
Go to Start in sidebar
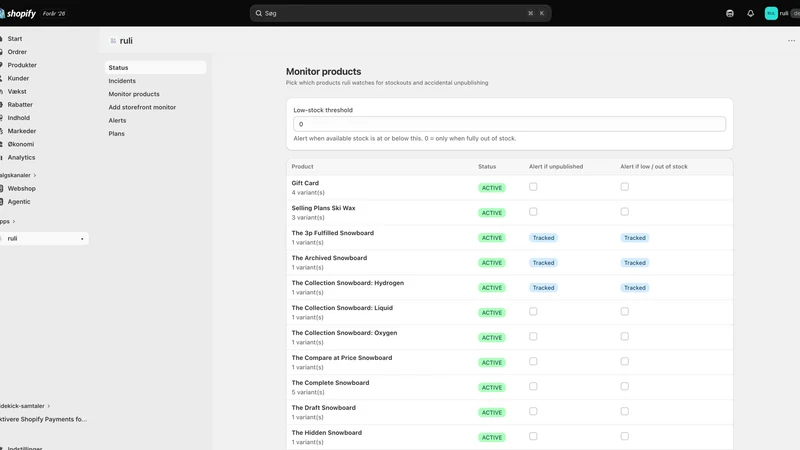[15, 39]
